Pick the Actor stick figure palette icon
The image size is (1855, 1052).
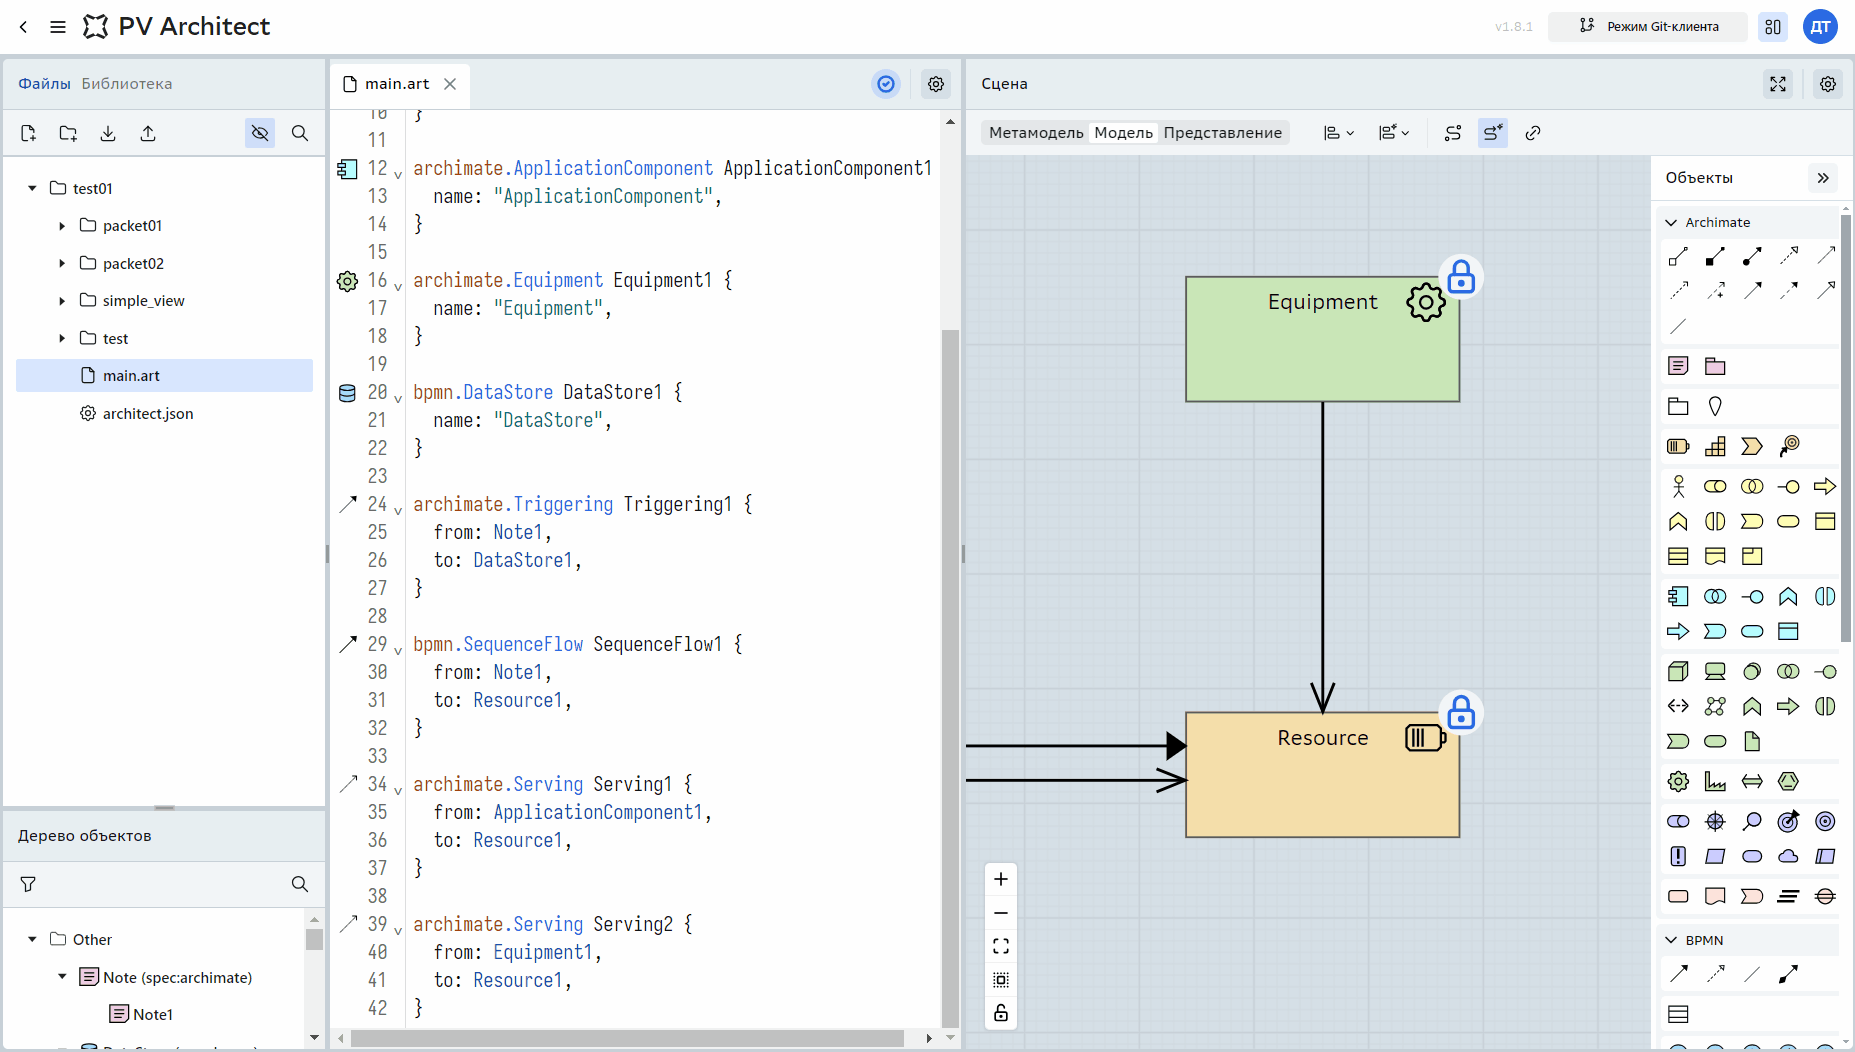coord(1678,486)
